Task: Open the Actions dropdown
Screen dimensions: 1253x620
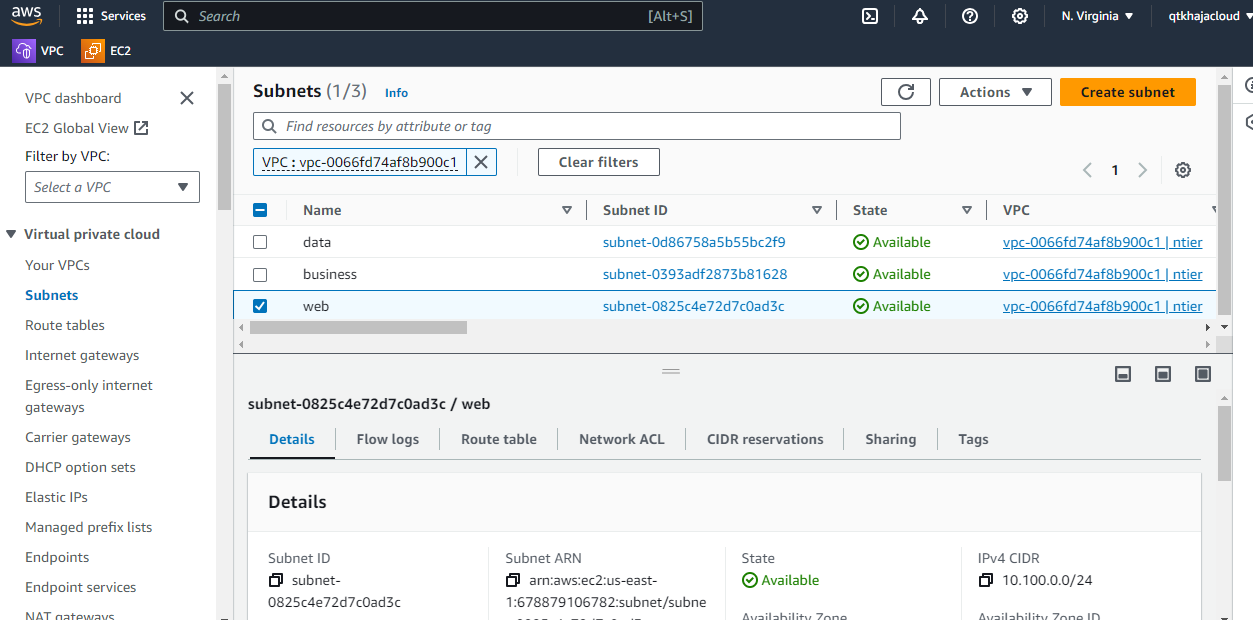Action: click(x=994, y=91)
